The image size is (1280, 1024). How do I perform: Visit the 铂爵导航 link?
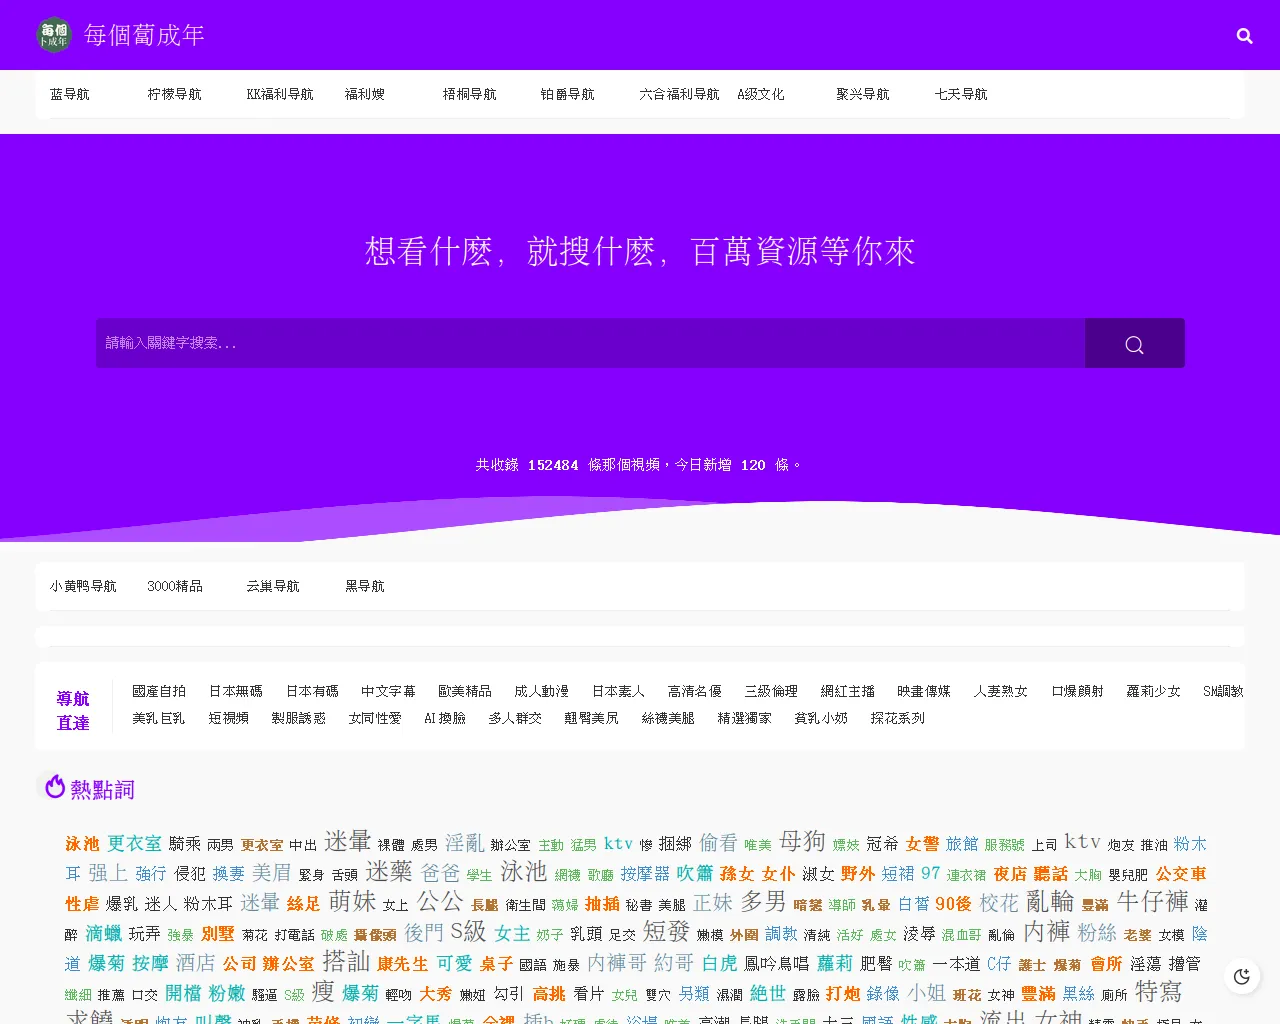click(567, 94)
